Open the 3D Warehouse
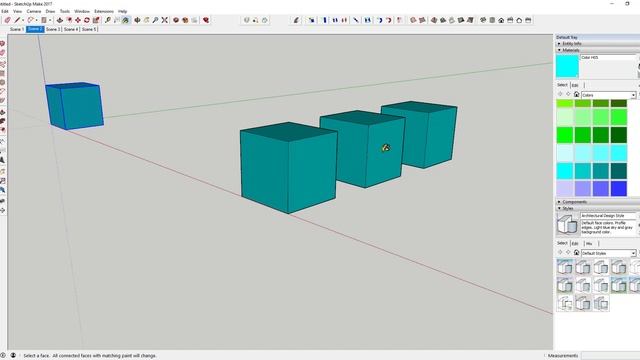This screenshot has height=360, width=640. 176,20
